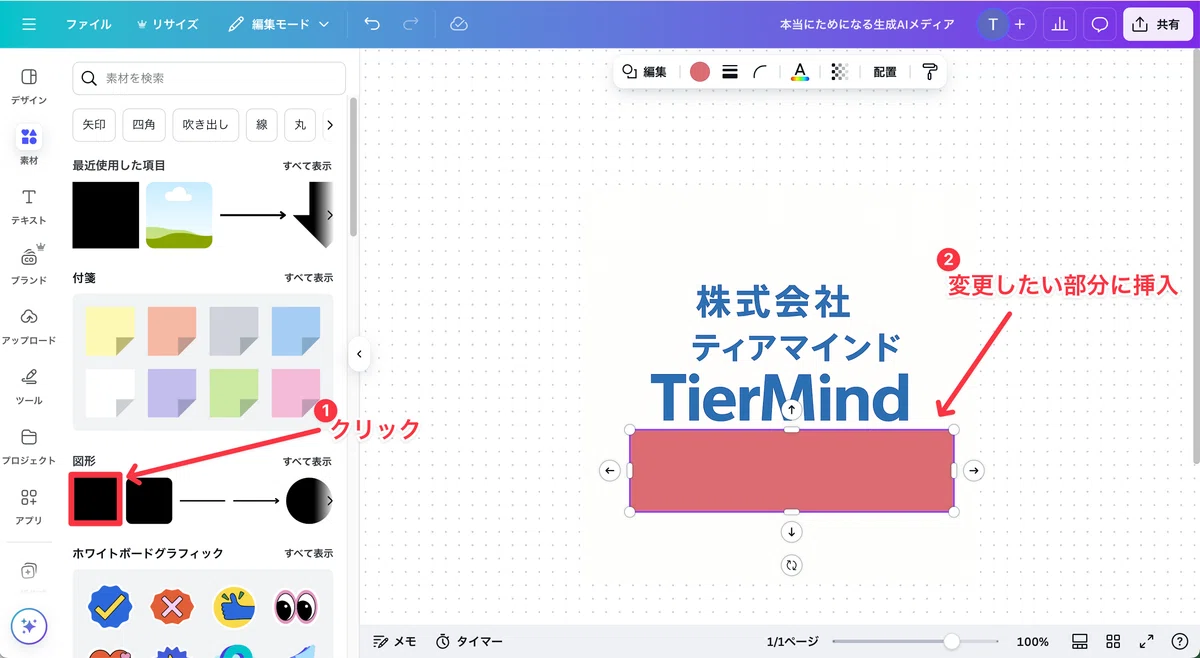Select the copy style paint roller
Image resolution: width=1200 pixels, height=658 pixels.
pyautogui.click(x=930, y=71)
